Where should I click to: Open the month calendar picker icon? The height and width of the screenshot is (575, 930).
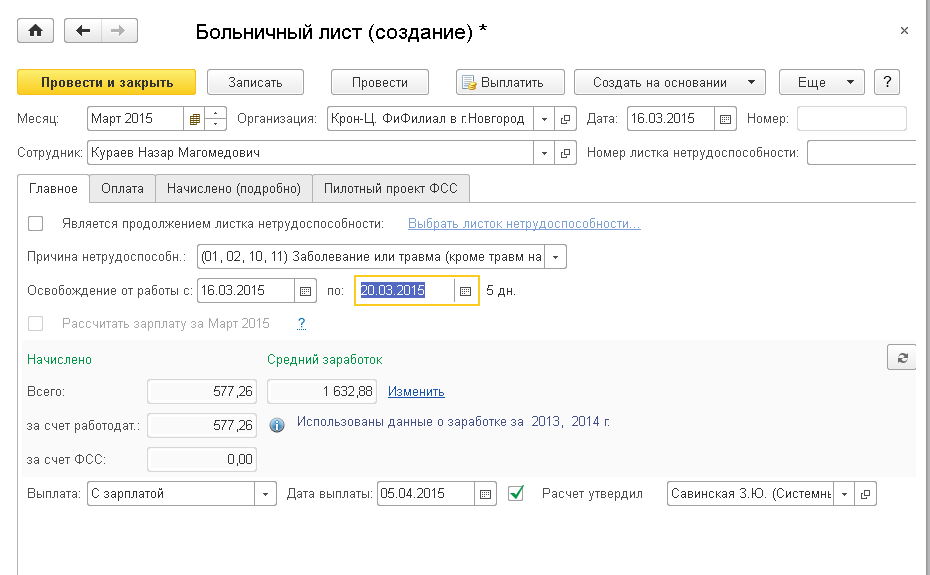[x=195, y=119]
